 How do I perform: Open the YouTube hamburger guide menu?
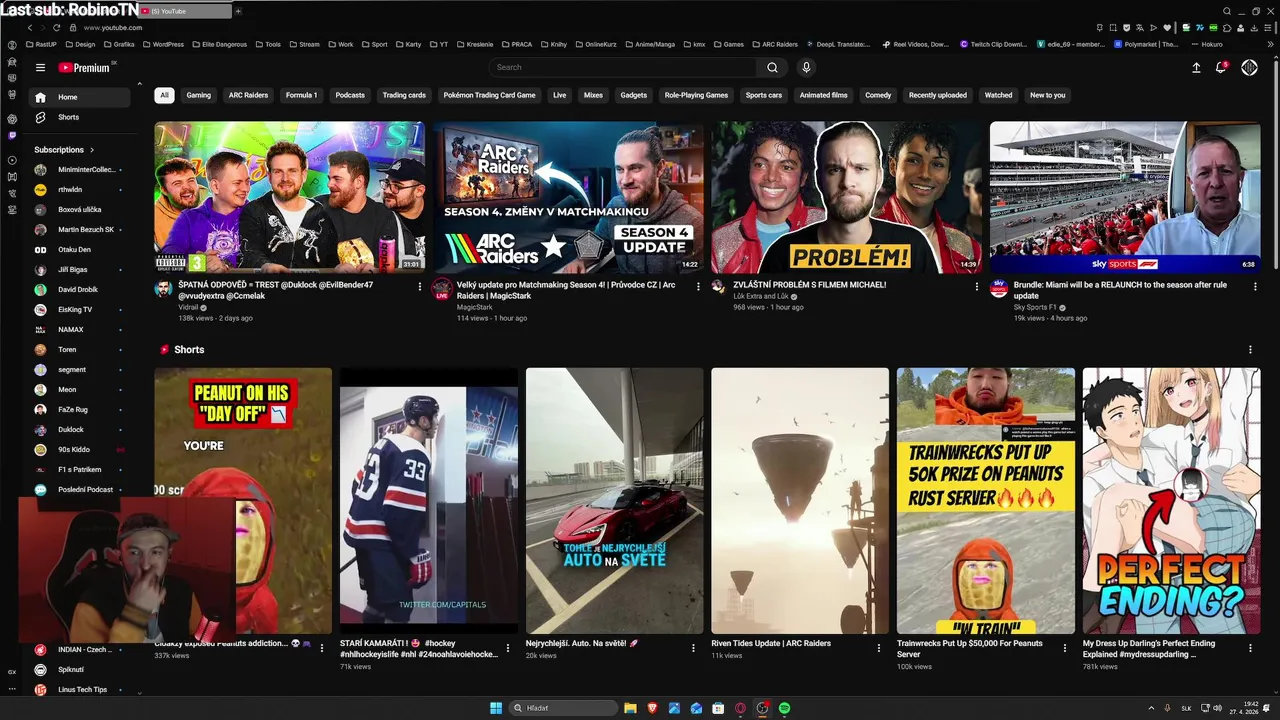[x=40, y=67]
